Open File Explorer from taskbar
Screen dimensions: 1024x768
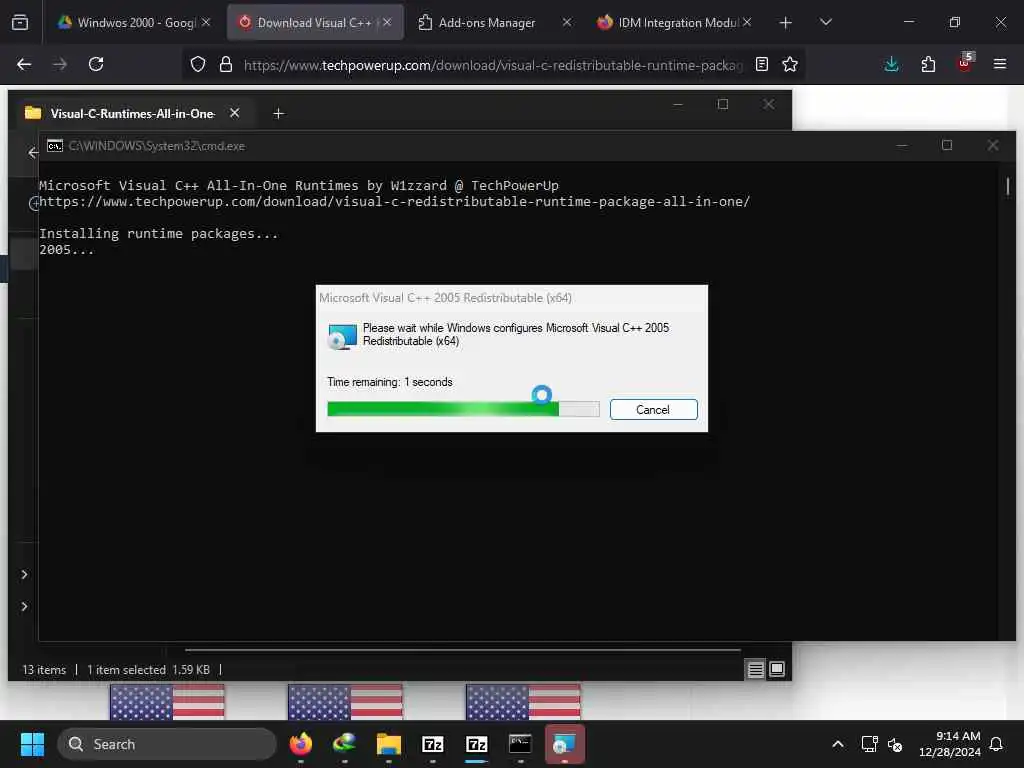click(389, 744)
